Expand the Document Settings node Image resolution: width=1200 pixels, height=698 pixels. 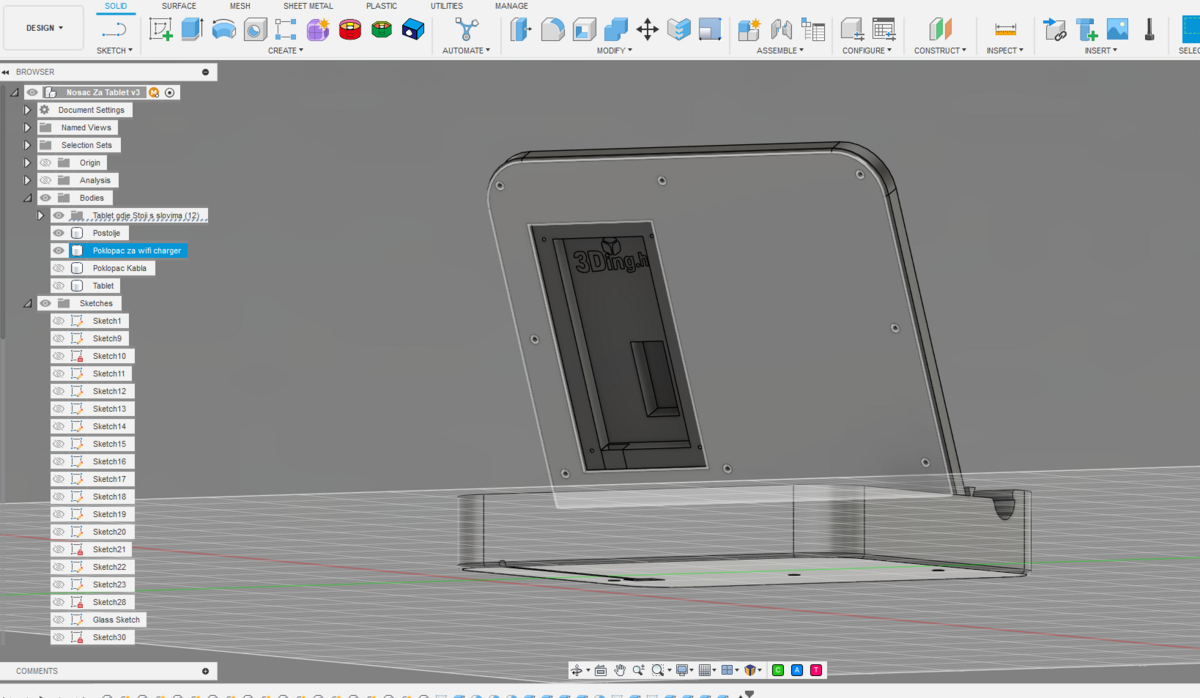click(28, 110)
